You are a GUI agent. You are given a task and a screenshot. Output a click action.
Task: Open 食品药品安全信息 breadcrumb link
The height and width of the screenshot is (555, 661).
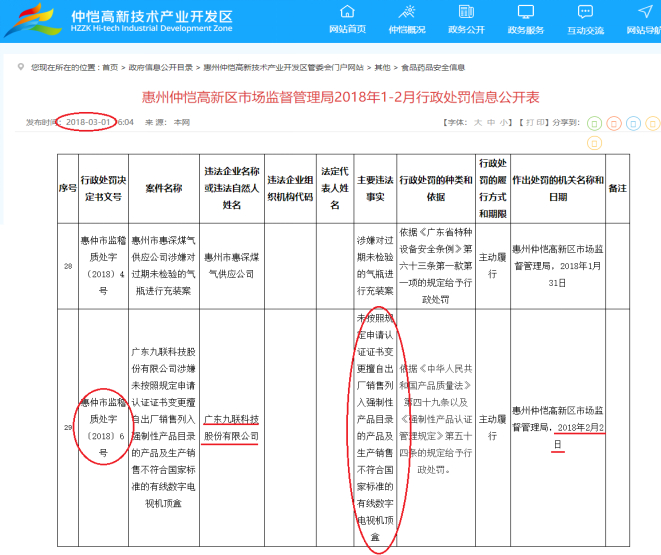point(433,67)
